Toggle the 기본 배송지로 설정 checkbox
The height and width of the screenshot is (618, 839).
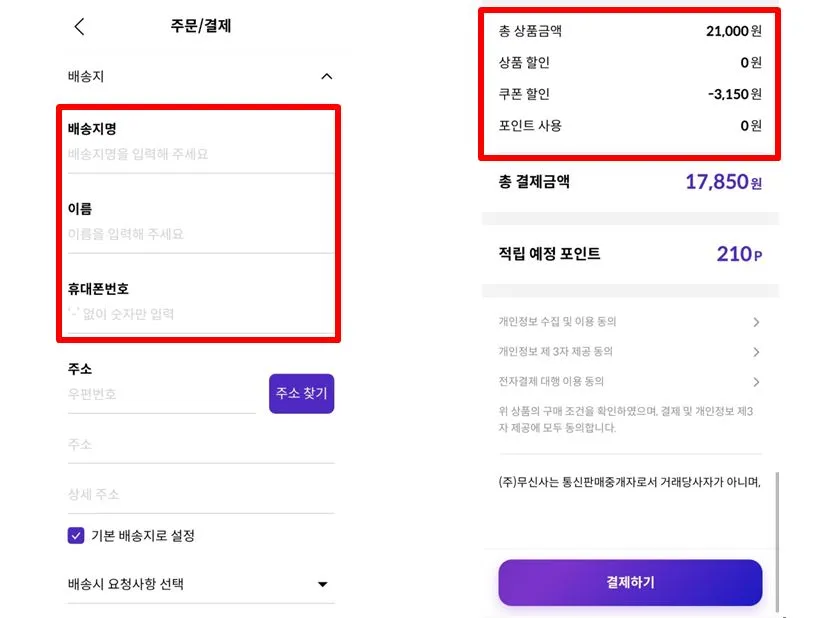point(75,536)
